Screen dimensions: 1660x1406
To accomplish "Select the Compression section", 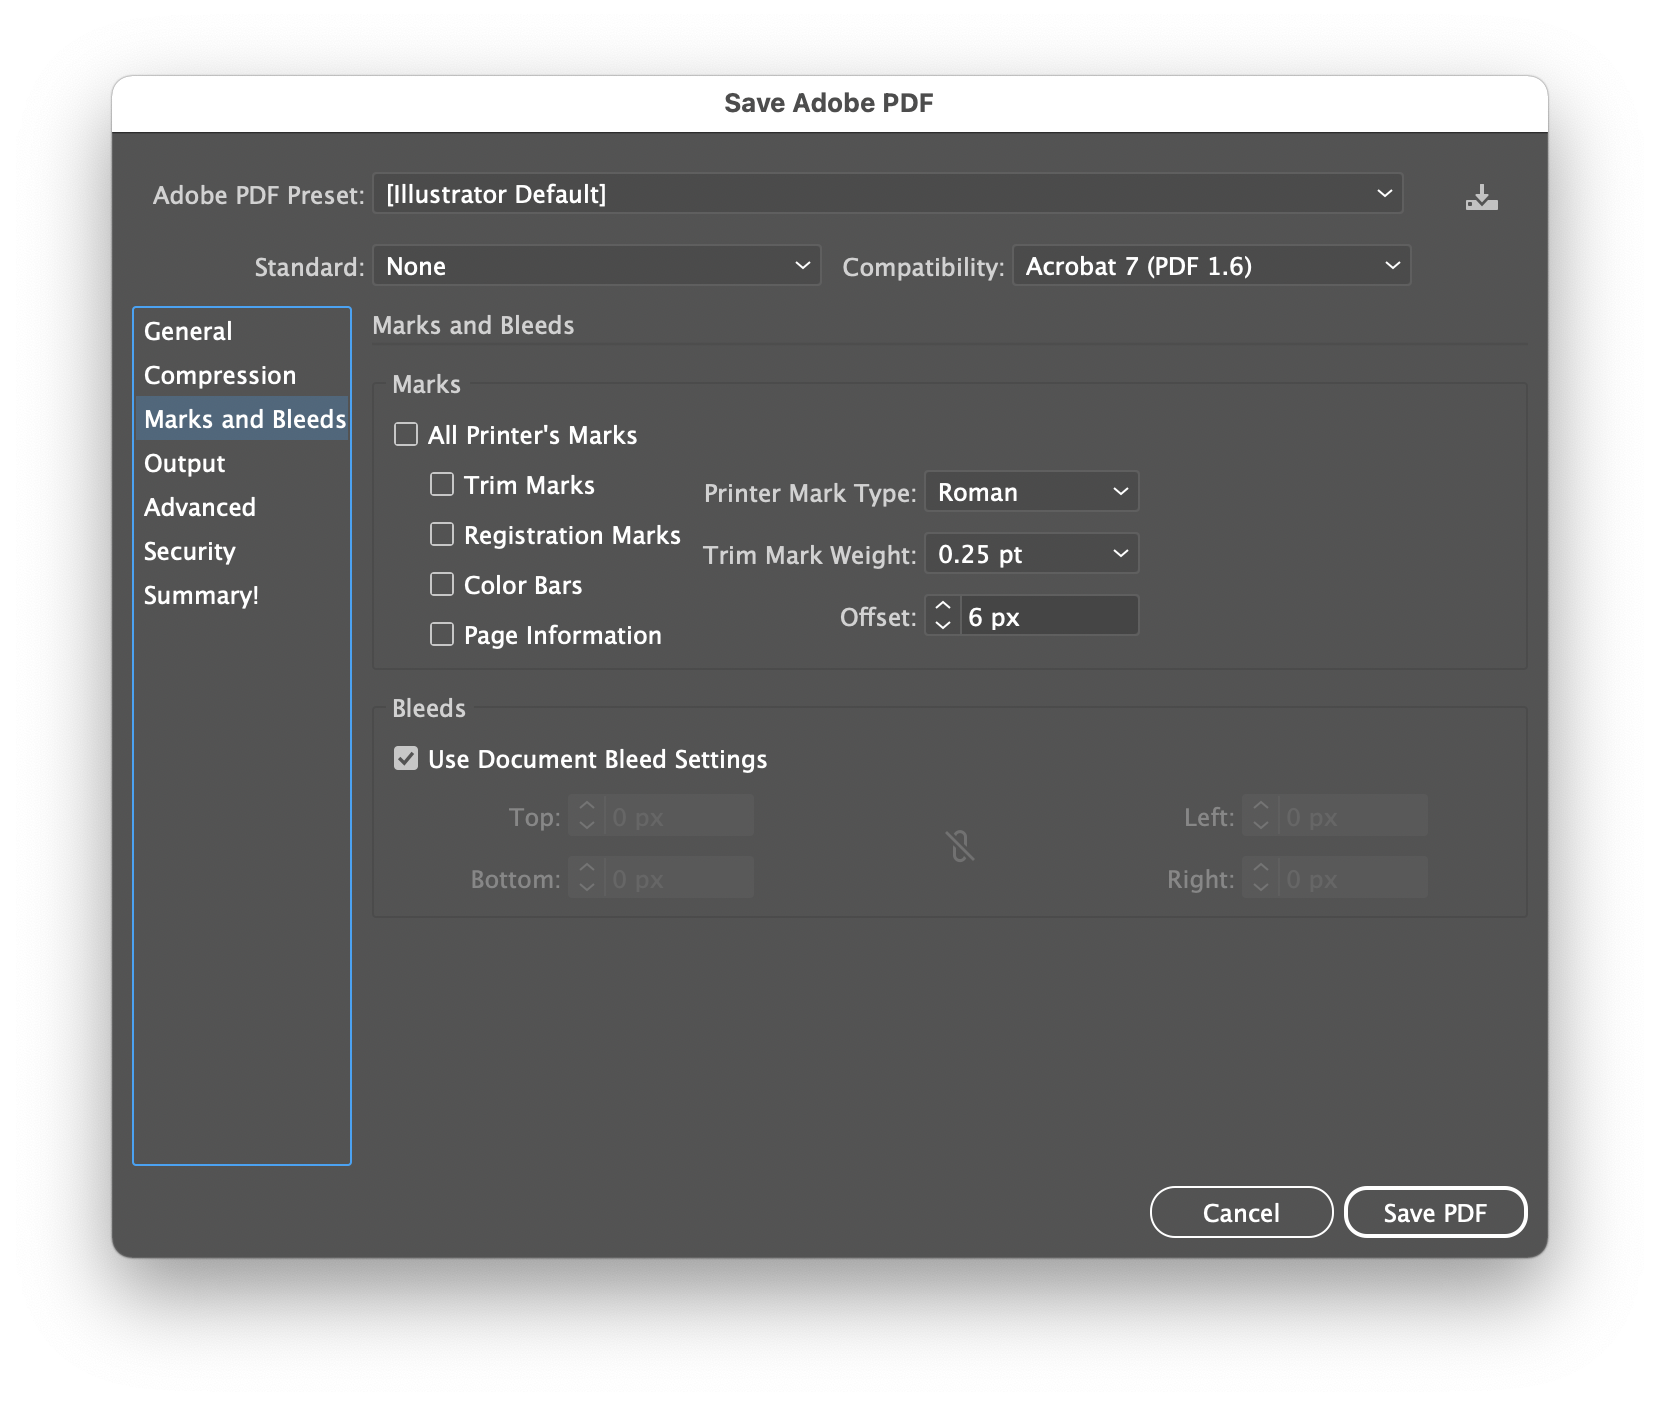I will click(220, 375).
